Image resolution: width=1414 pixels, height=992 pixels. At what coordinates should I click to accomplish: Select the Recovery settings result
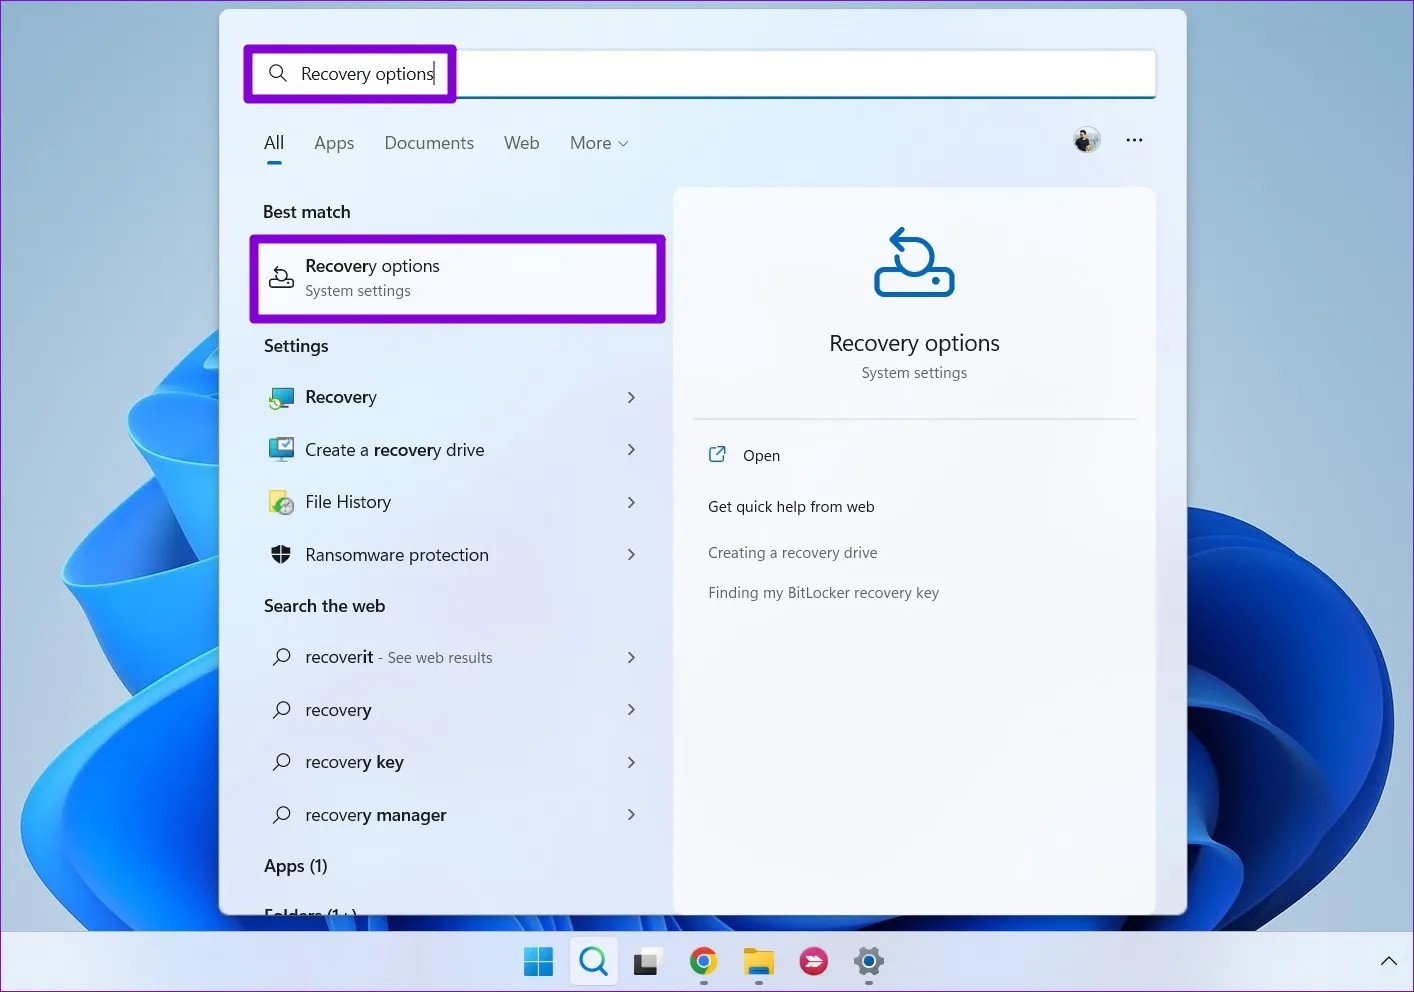tap(341, 397)
